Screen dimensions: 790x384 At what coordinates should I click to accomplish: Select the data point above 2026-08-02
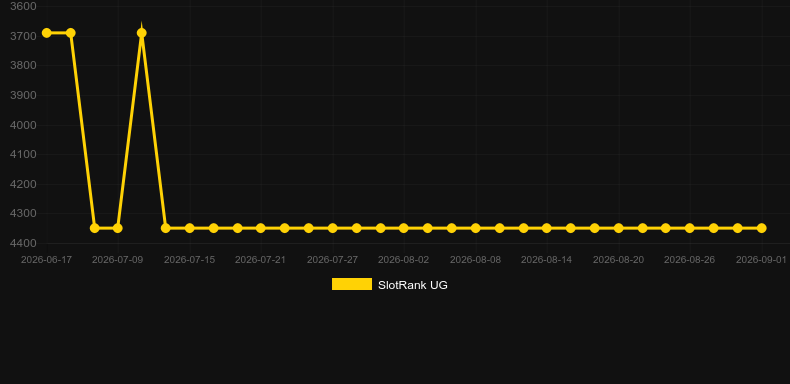[x=404, y=228]
